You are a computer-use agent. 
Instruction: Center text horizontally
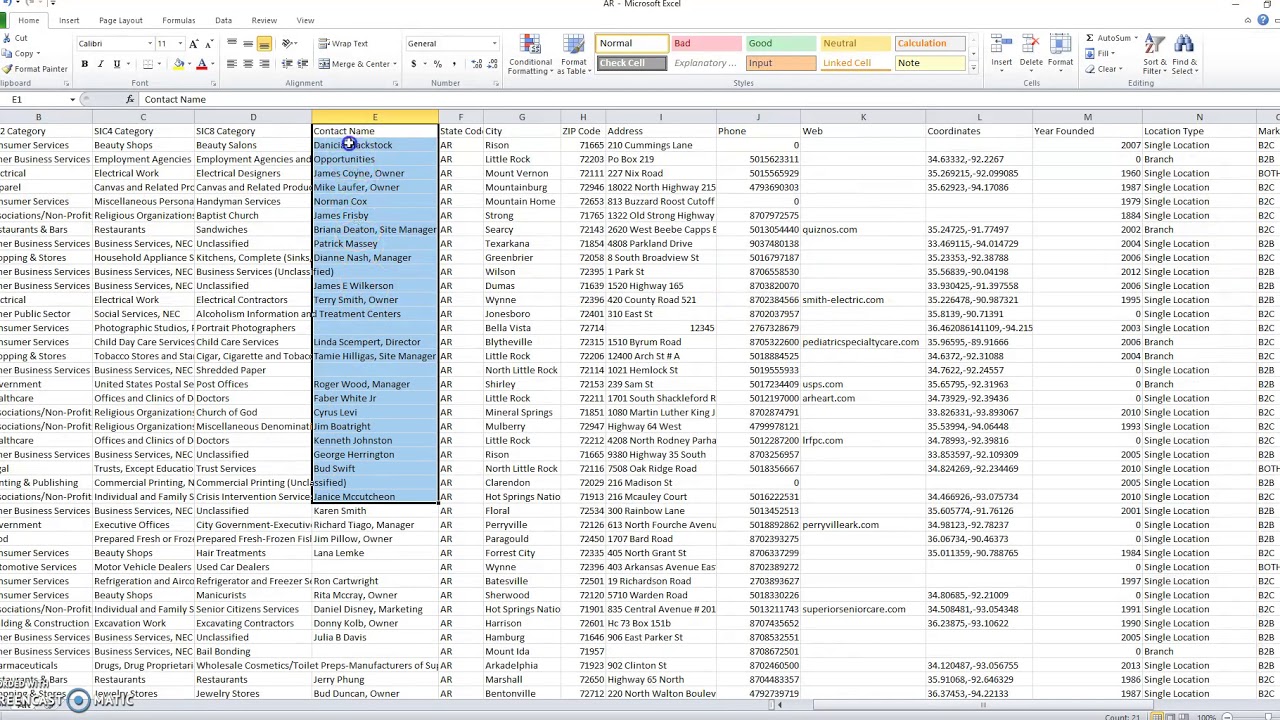(x=248, y=64)
